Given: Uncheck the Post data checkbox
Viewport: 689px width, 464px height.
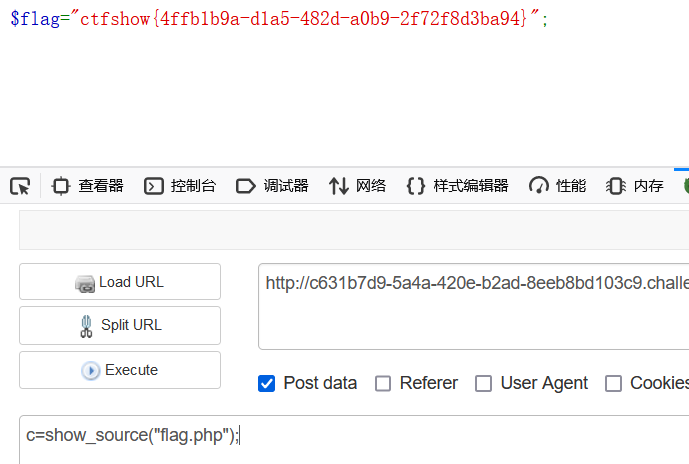Looking at the screenshot, I should pos(267,383).
